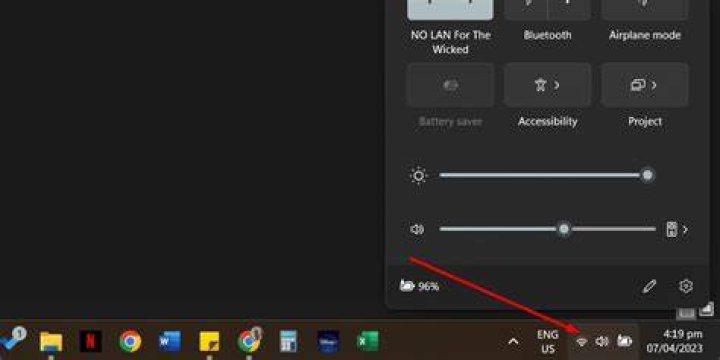Screen dimensions: 720x360
Task: Launch Disney+ from the taskbar
Action: (x=328, y=342)
